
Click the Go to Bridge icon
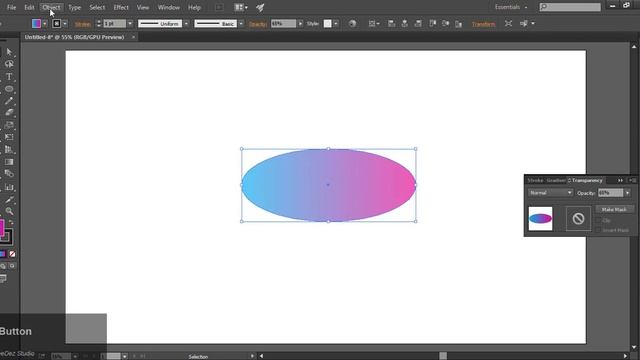click(x=219, y=7)
